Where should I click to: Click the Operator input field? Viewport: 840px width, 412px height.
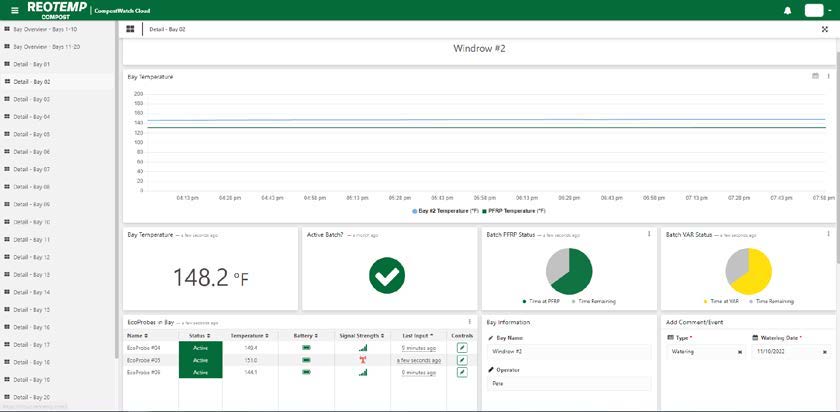coord(569,384)
